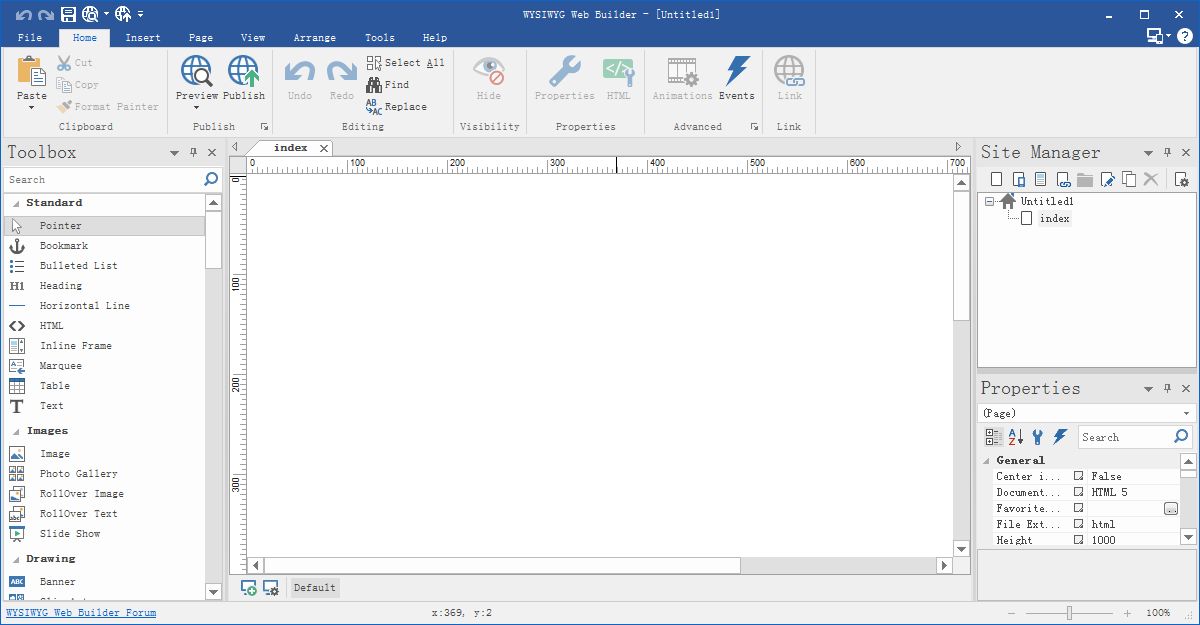Switch to the Insert ribbon tab

[143, 38]
